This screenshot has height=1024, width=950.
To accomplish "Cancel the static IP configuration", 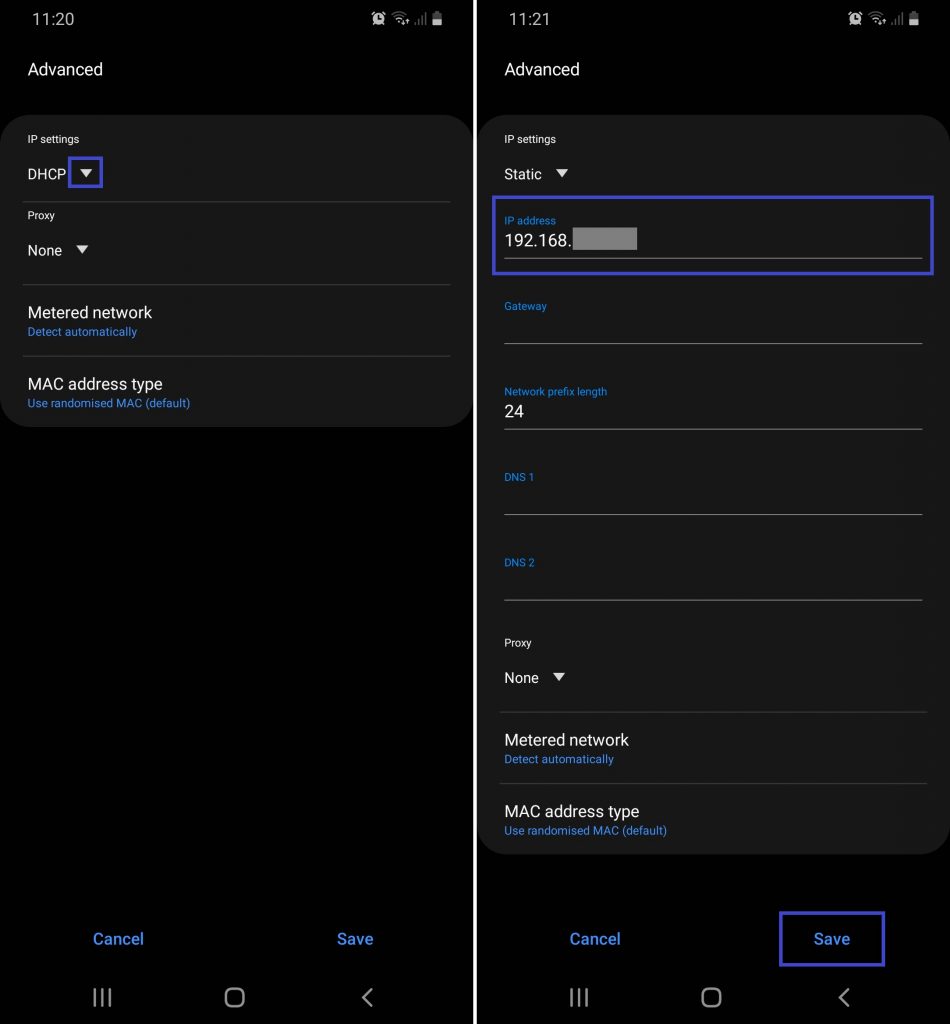I will [595, 939].
